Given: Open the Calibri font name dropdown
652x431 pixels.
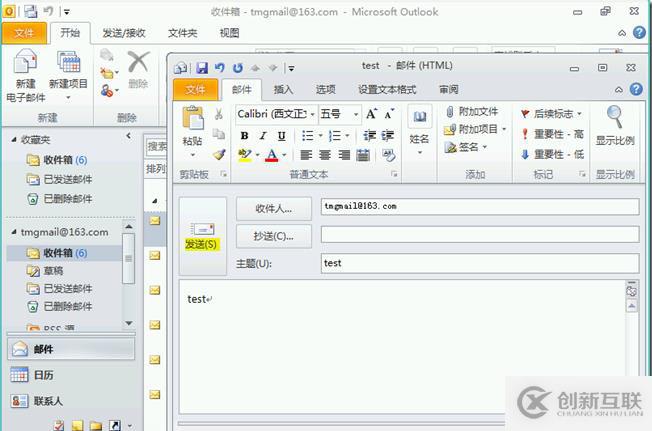Looking at the screenshot, I should point(312,114).
